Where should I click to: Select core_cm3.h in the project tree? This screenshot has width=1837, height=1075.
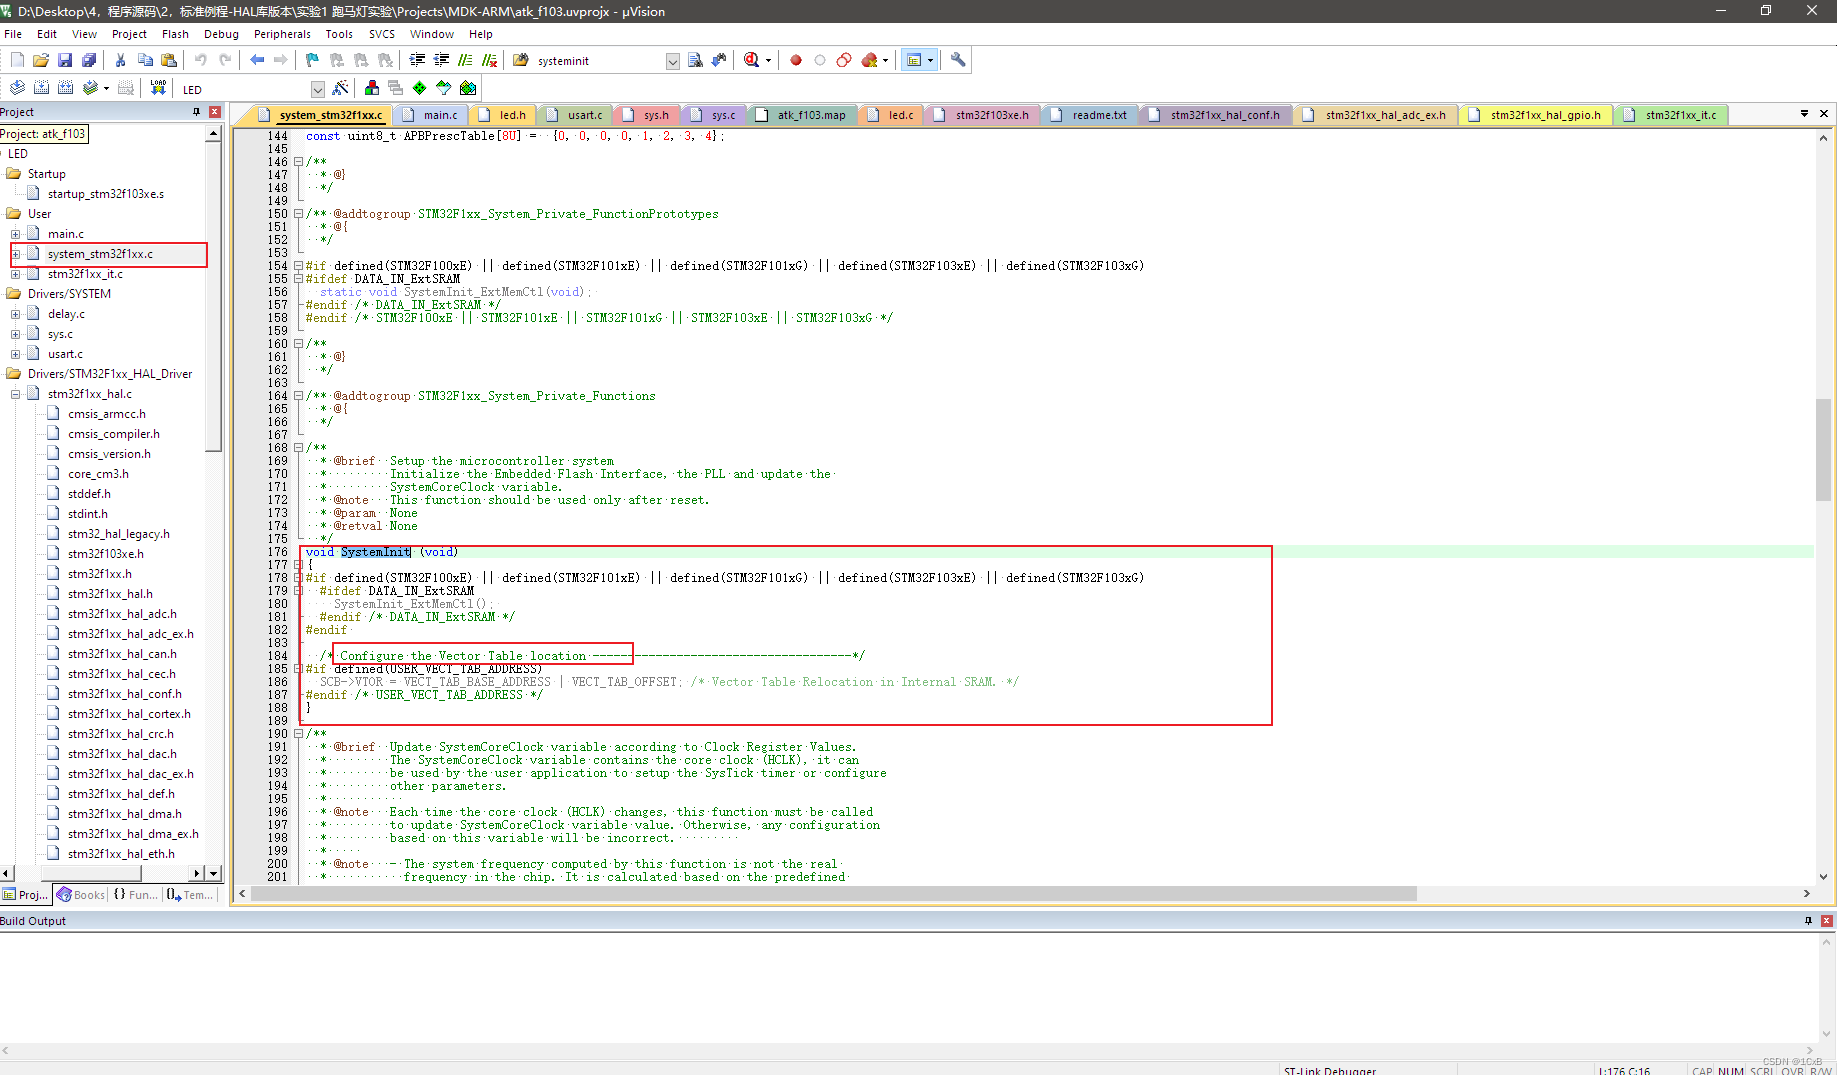[x=98, y=474]
